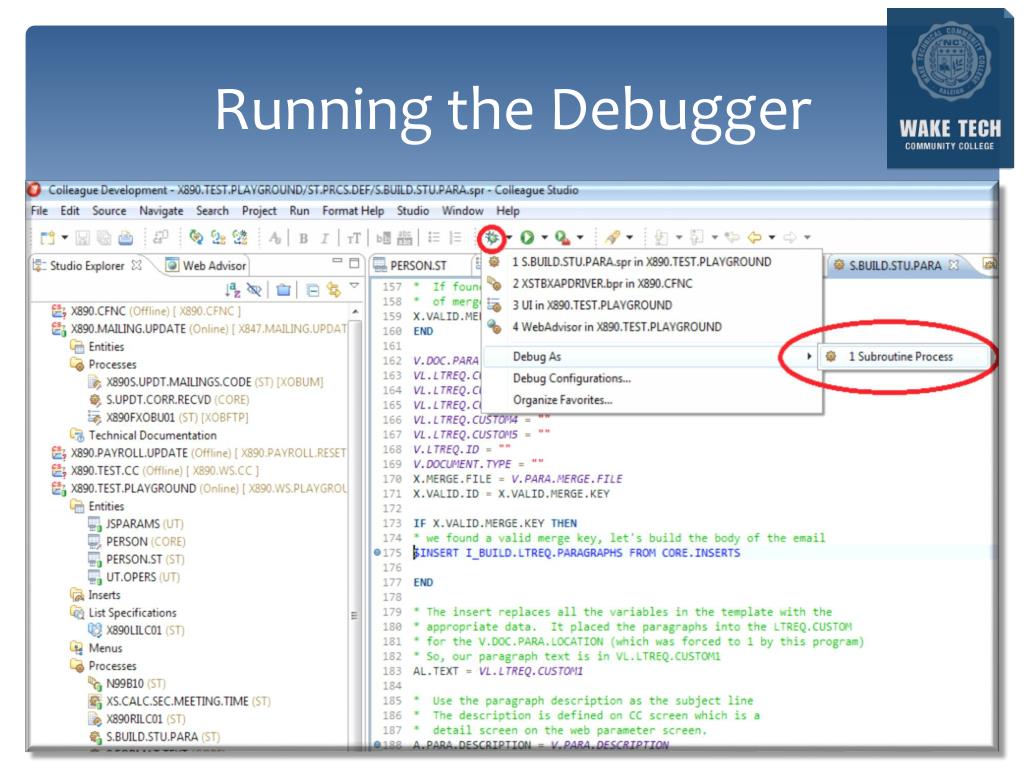Click the New wizard icon
Image resolution: width=1024 pixels, height=768 pixels.
click(48, 238)
